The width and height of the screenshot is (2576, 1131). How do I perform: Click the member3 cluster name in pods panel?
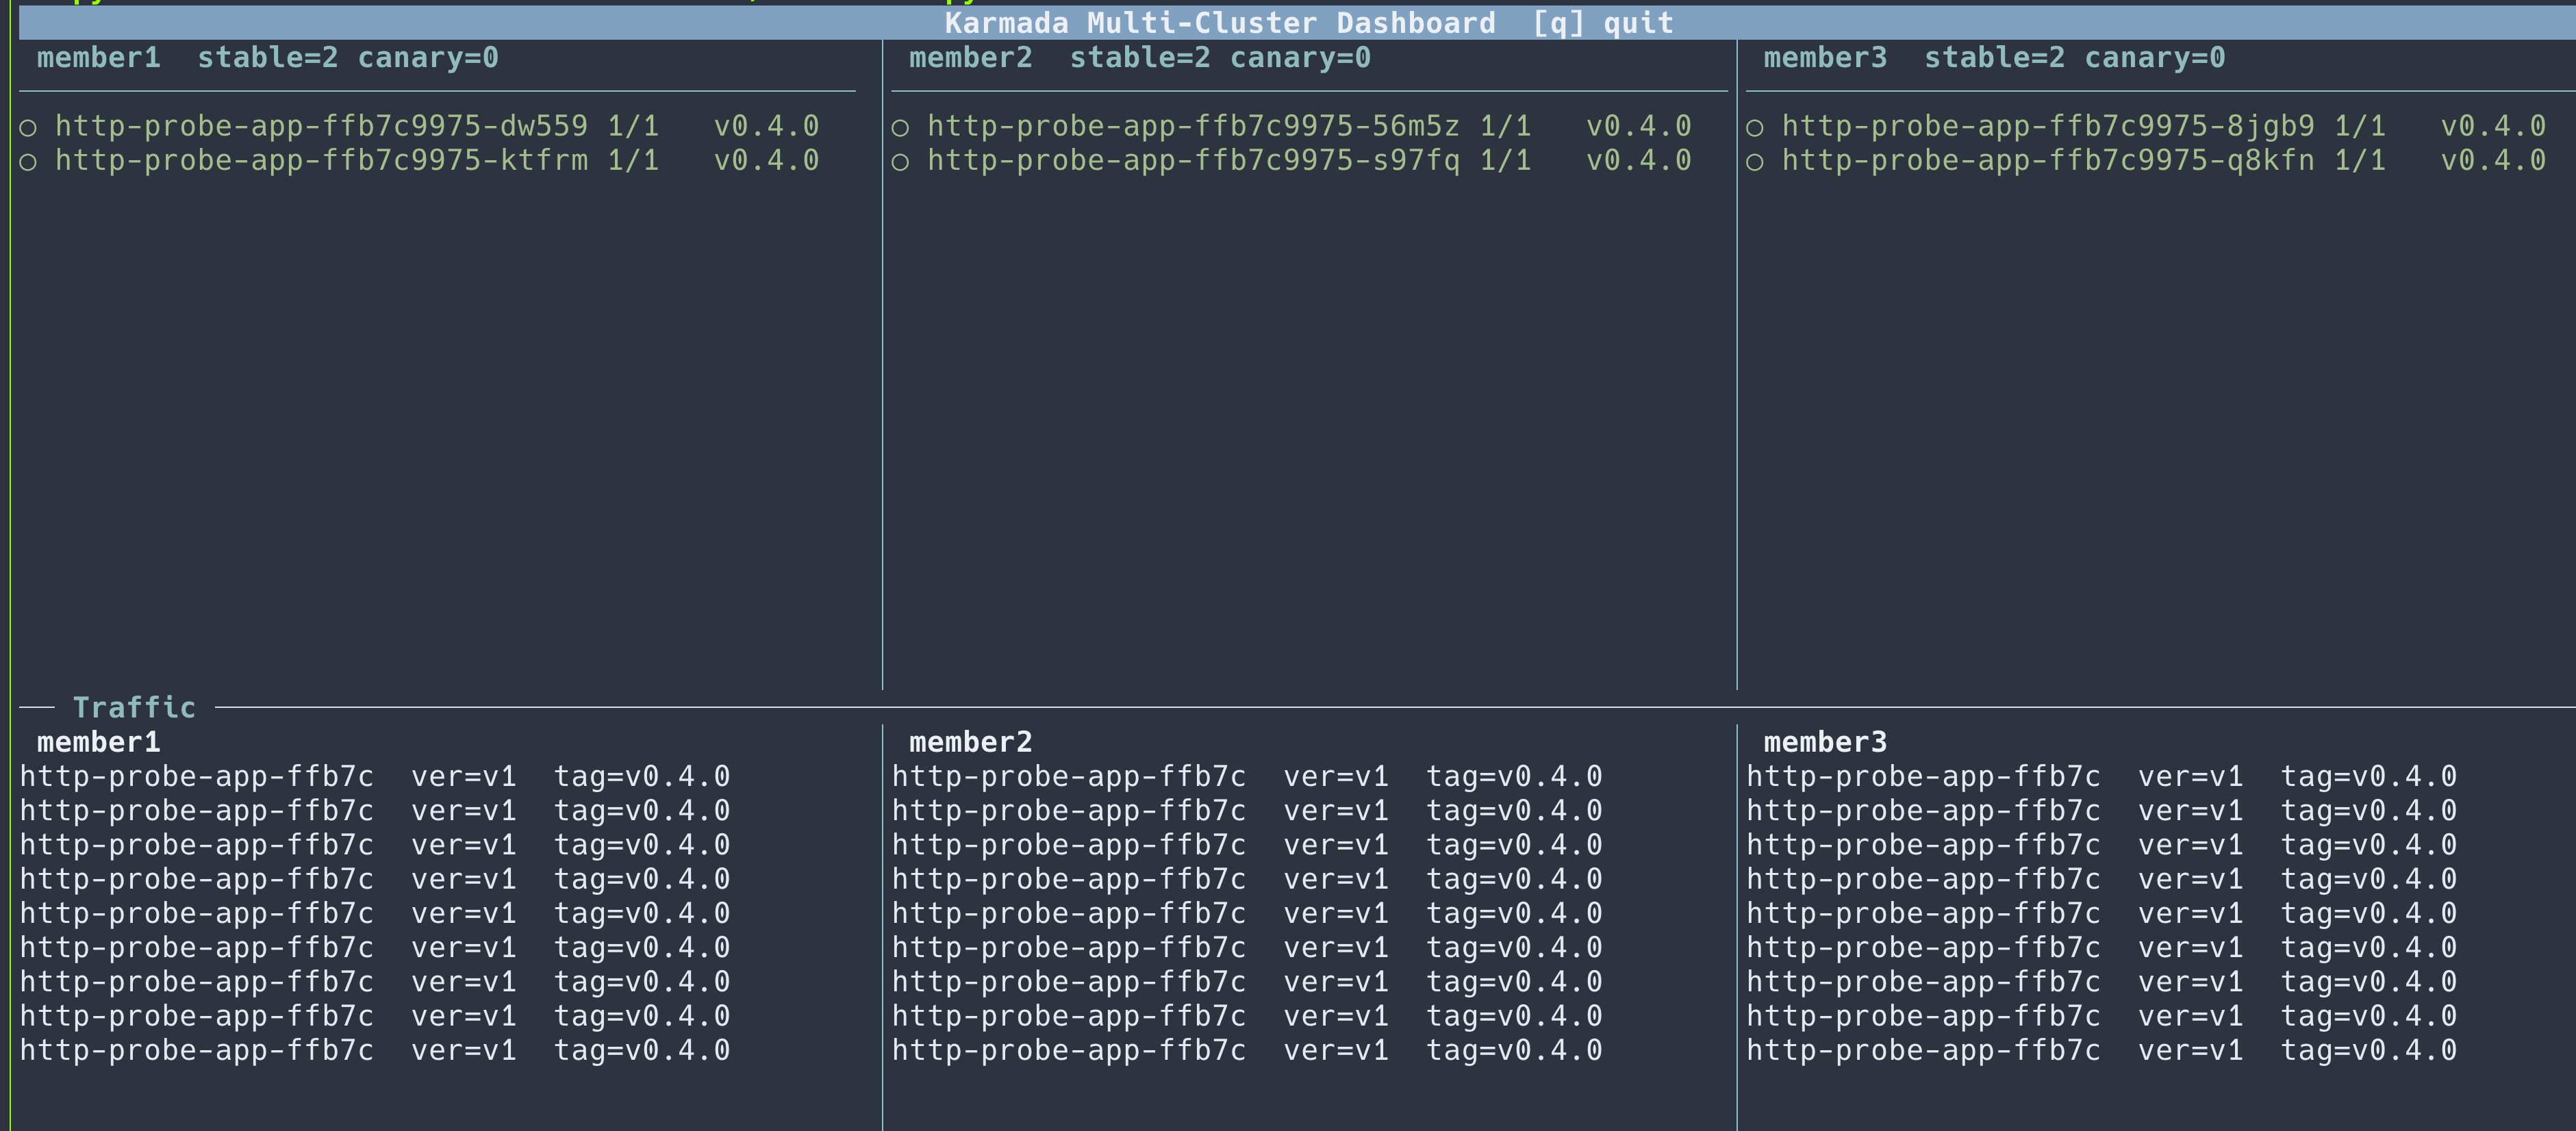(1825, 58)
